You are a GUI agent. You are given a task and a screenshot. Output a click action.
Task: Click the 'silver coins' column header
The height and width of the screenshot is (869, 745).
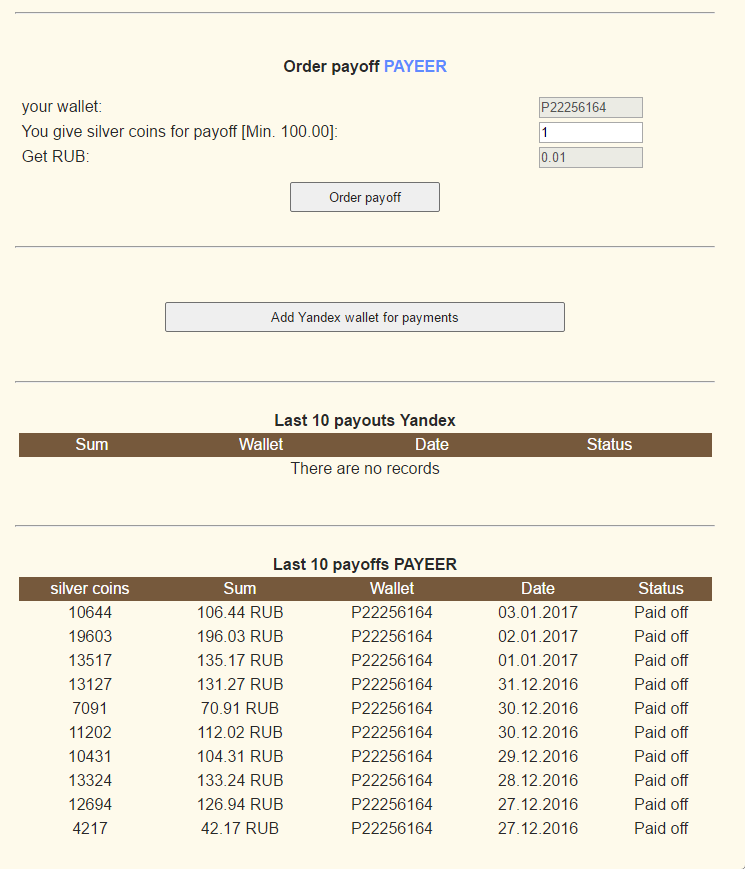coord(90,589)
